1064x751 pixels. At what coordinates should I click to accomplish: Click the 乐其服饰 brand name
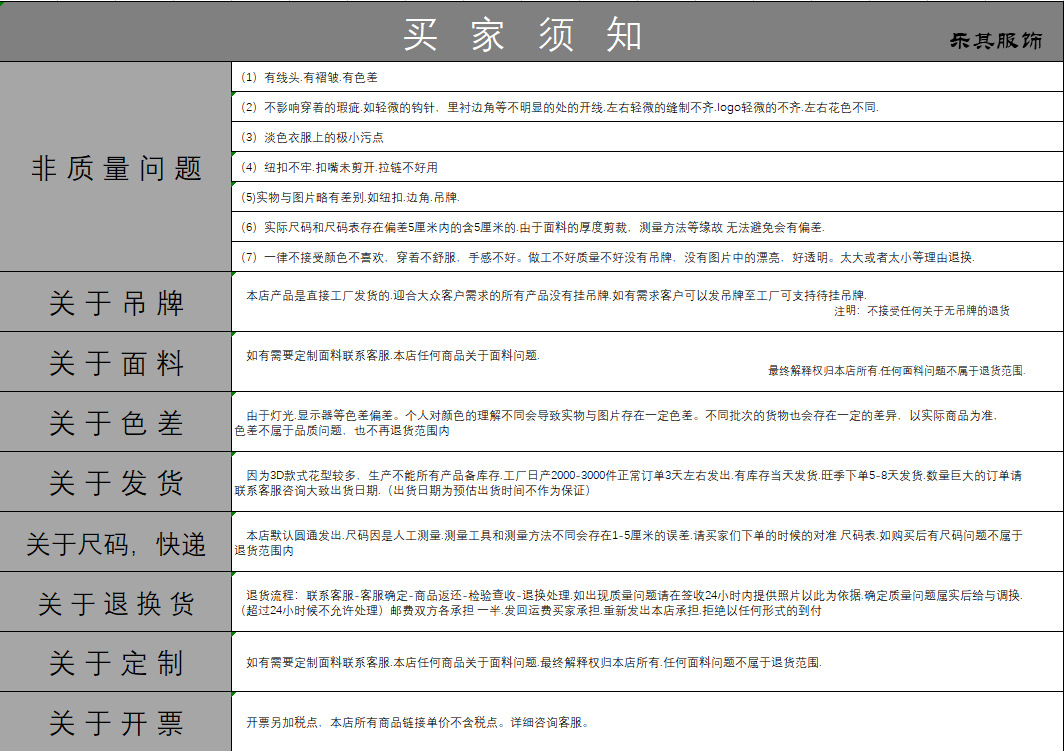point(995,41)
